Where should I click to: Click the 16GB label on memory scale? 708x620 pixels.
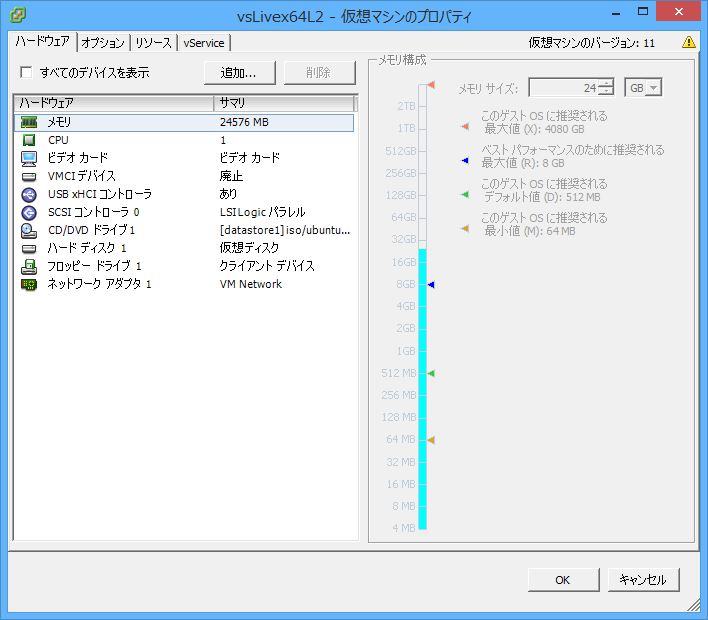pos(404,262)
